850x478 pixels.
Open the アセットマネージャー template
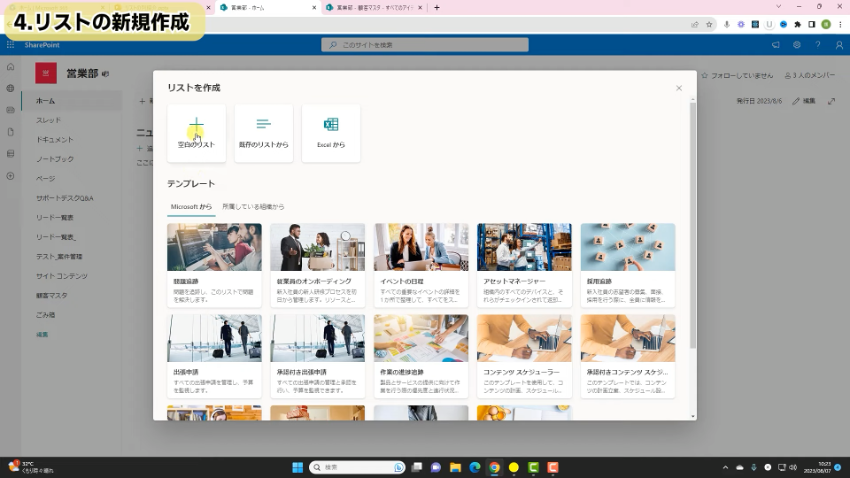pos(524,264)
